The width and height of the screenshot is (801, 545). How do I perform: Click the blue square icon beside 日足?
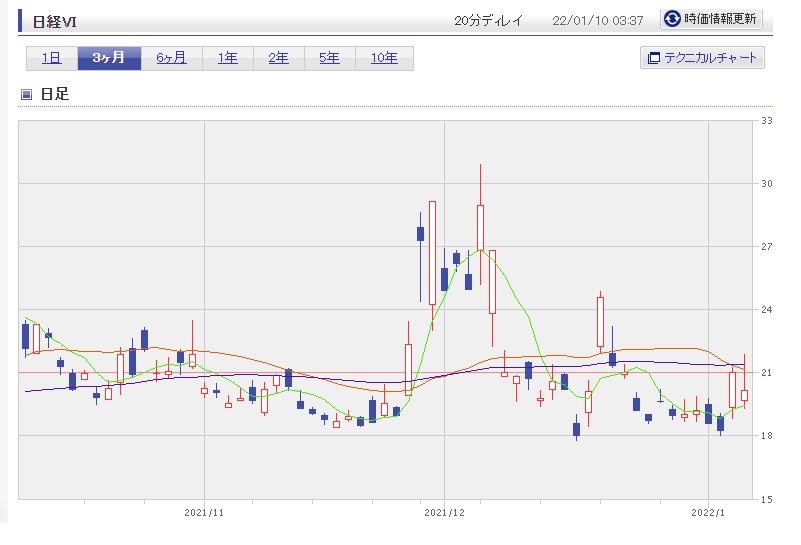tap(27, 95)
